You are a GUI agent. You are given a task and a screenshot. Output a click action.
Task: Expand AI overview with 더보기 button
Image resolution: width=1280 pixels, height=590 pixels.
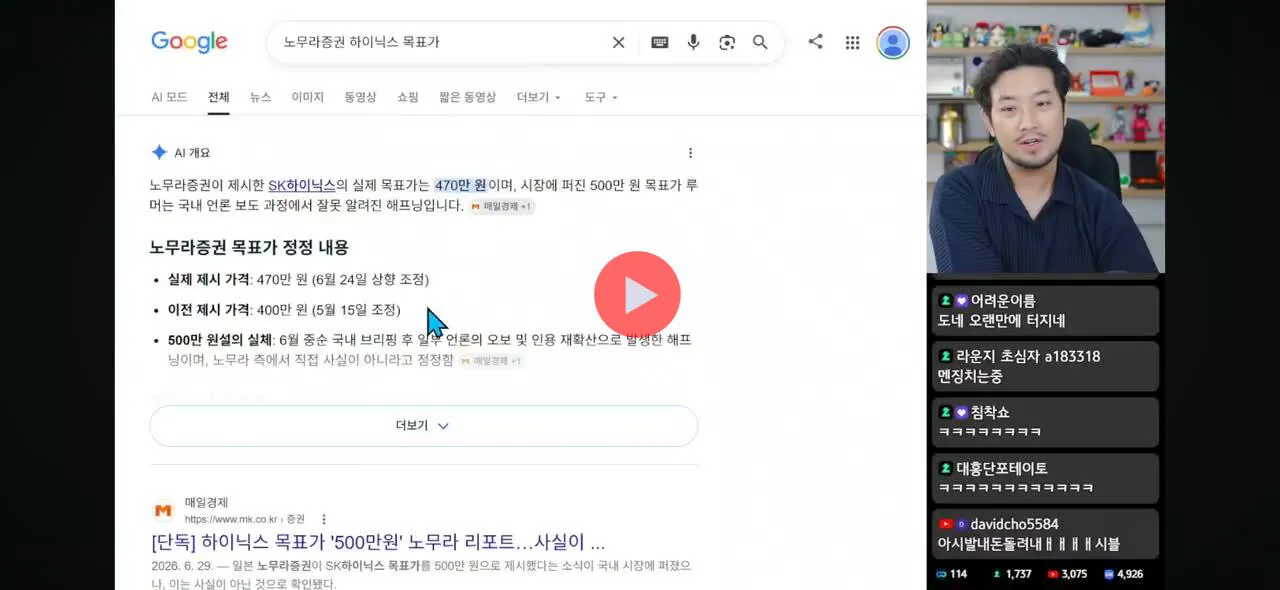click(423, 426)
